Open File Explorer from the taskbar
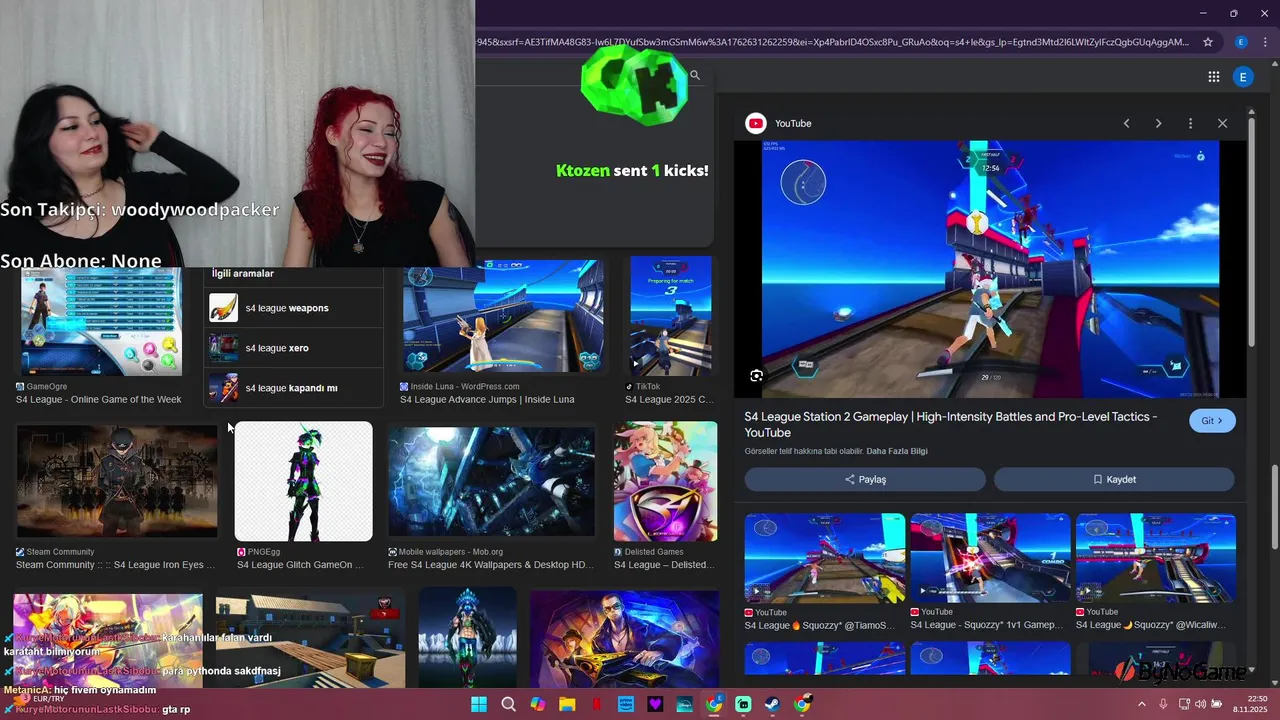 [x=567, y=704]
